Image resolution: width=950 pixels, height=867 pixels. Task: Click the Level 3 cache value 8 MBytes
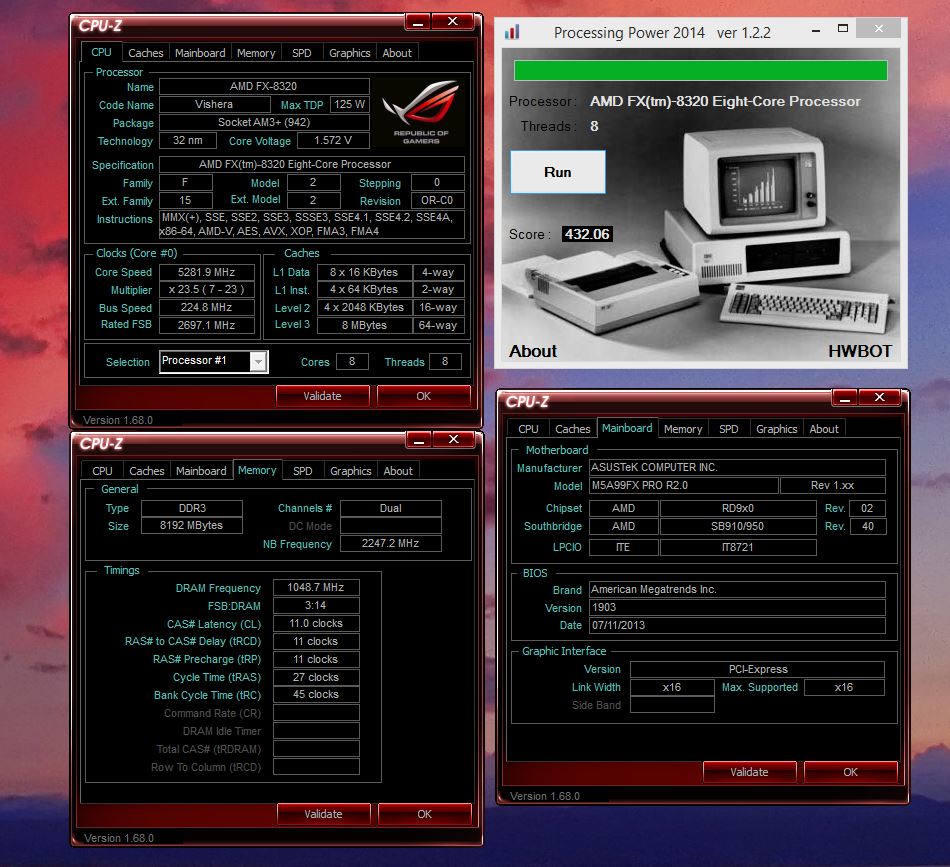tap(364, 325)
